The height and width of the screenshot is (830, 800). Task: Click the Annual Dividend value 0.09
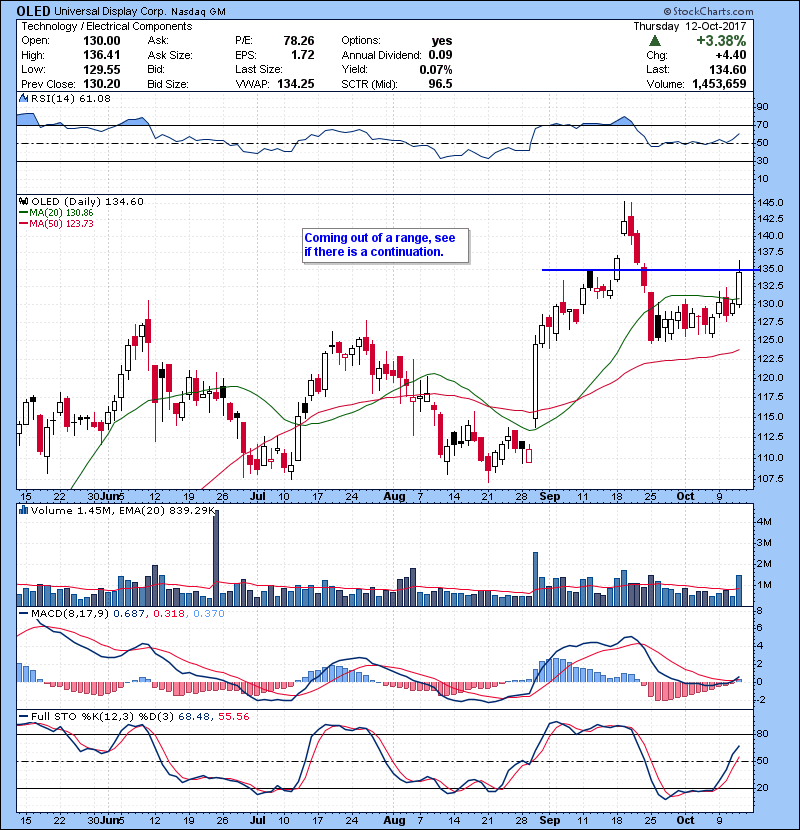click(440, 55)
